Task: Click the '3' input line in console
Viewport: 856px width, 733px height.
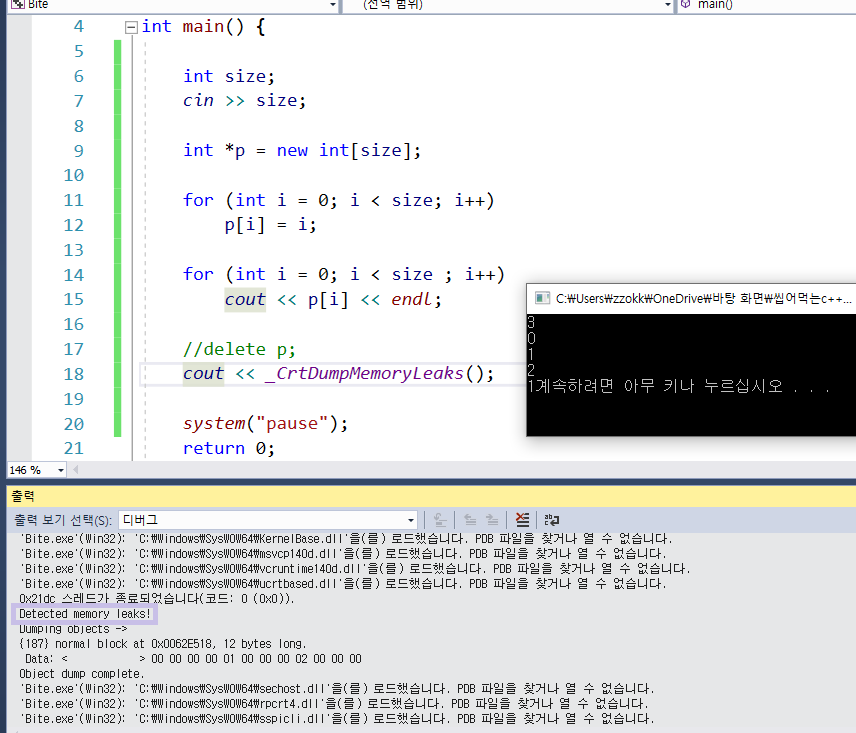Action: click(x=531, y=322)
